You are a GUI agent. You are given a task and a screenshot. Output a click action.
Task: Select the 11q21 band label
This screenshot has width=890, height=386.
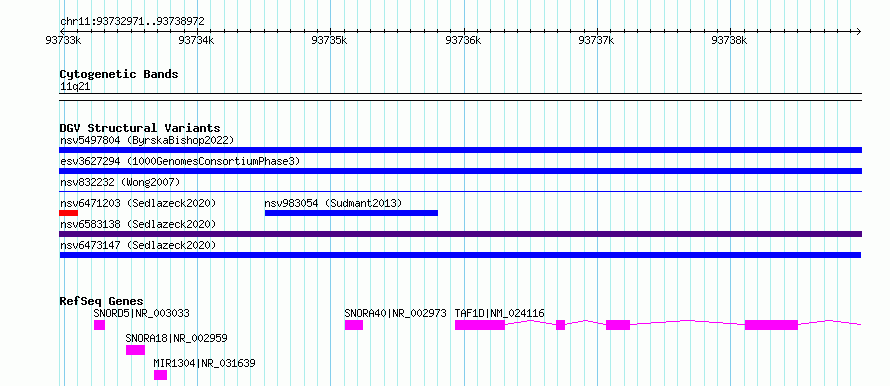point(75,87)
